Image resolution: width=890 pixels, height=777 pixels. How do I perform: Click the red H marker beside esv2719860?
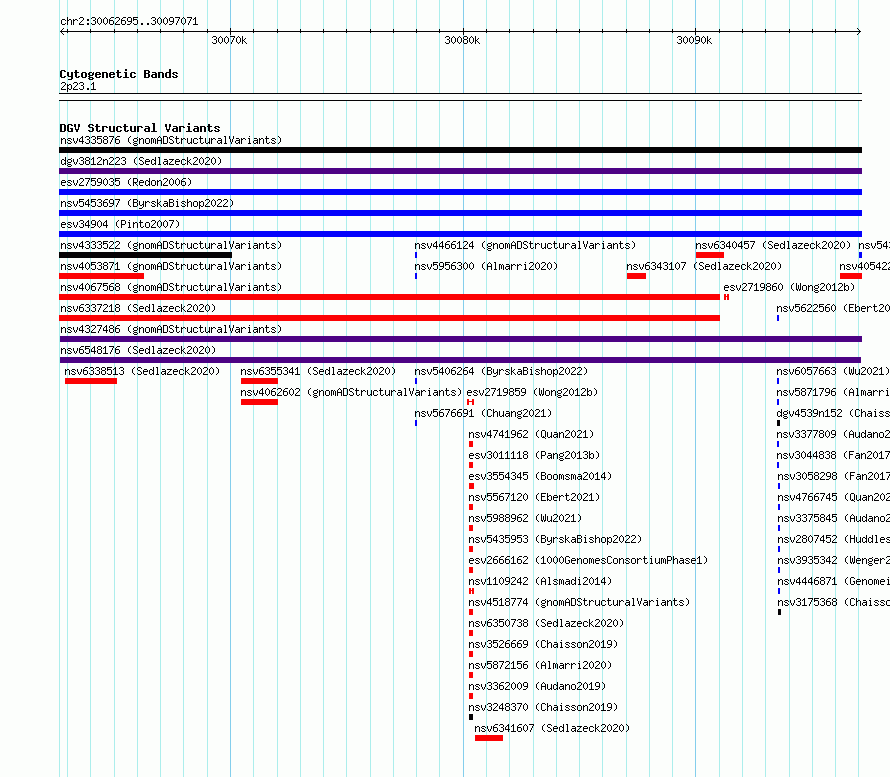pos(726,297)
